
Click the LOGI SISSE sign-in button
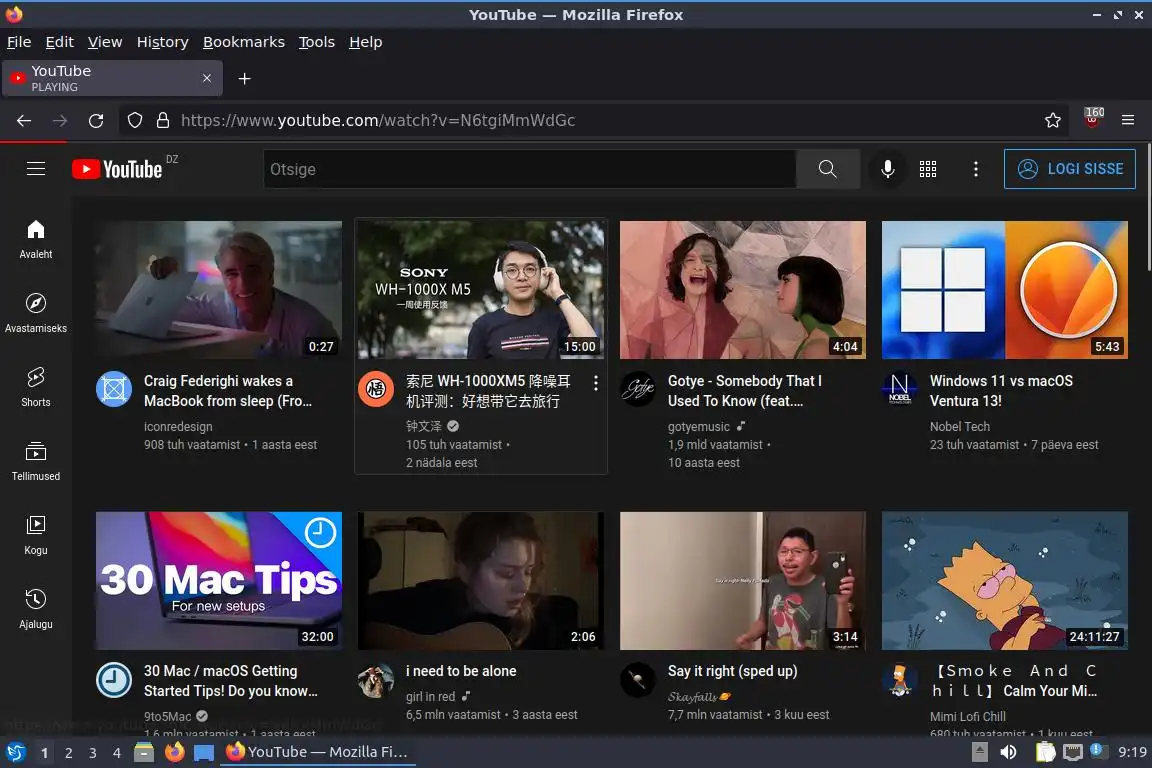click(x=1070, y=169)
